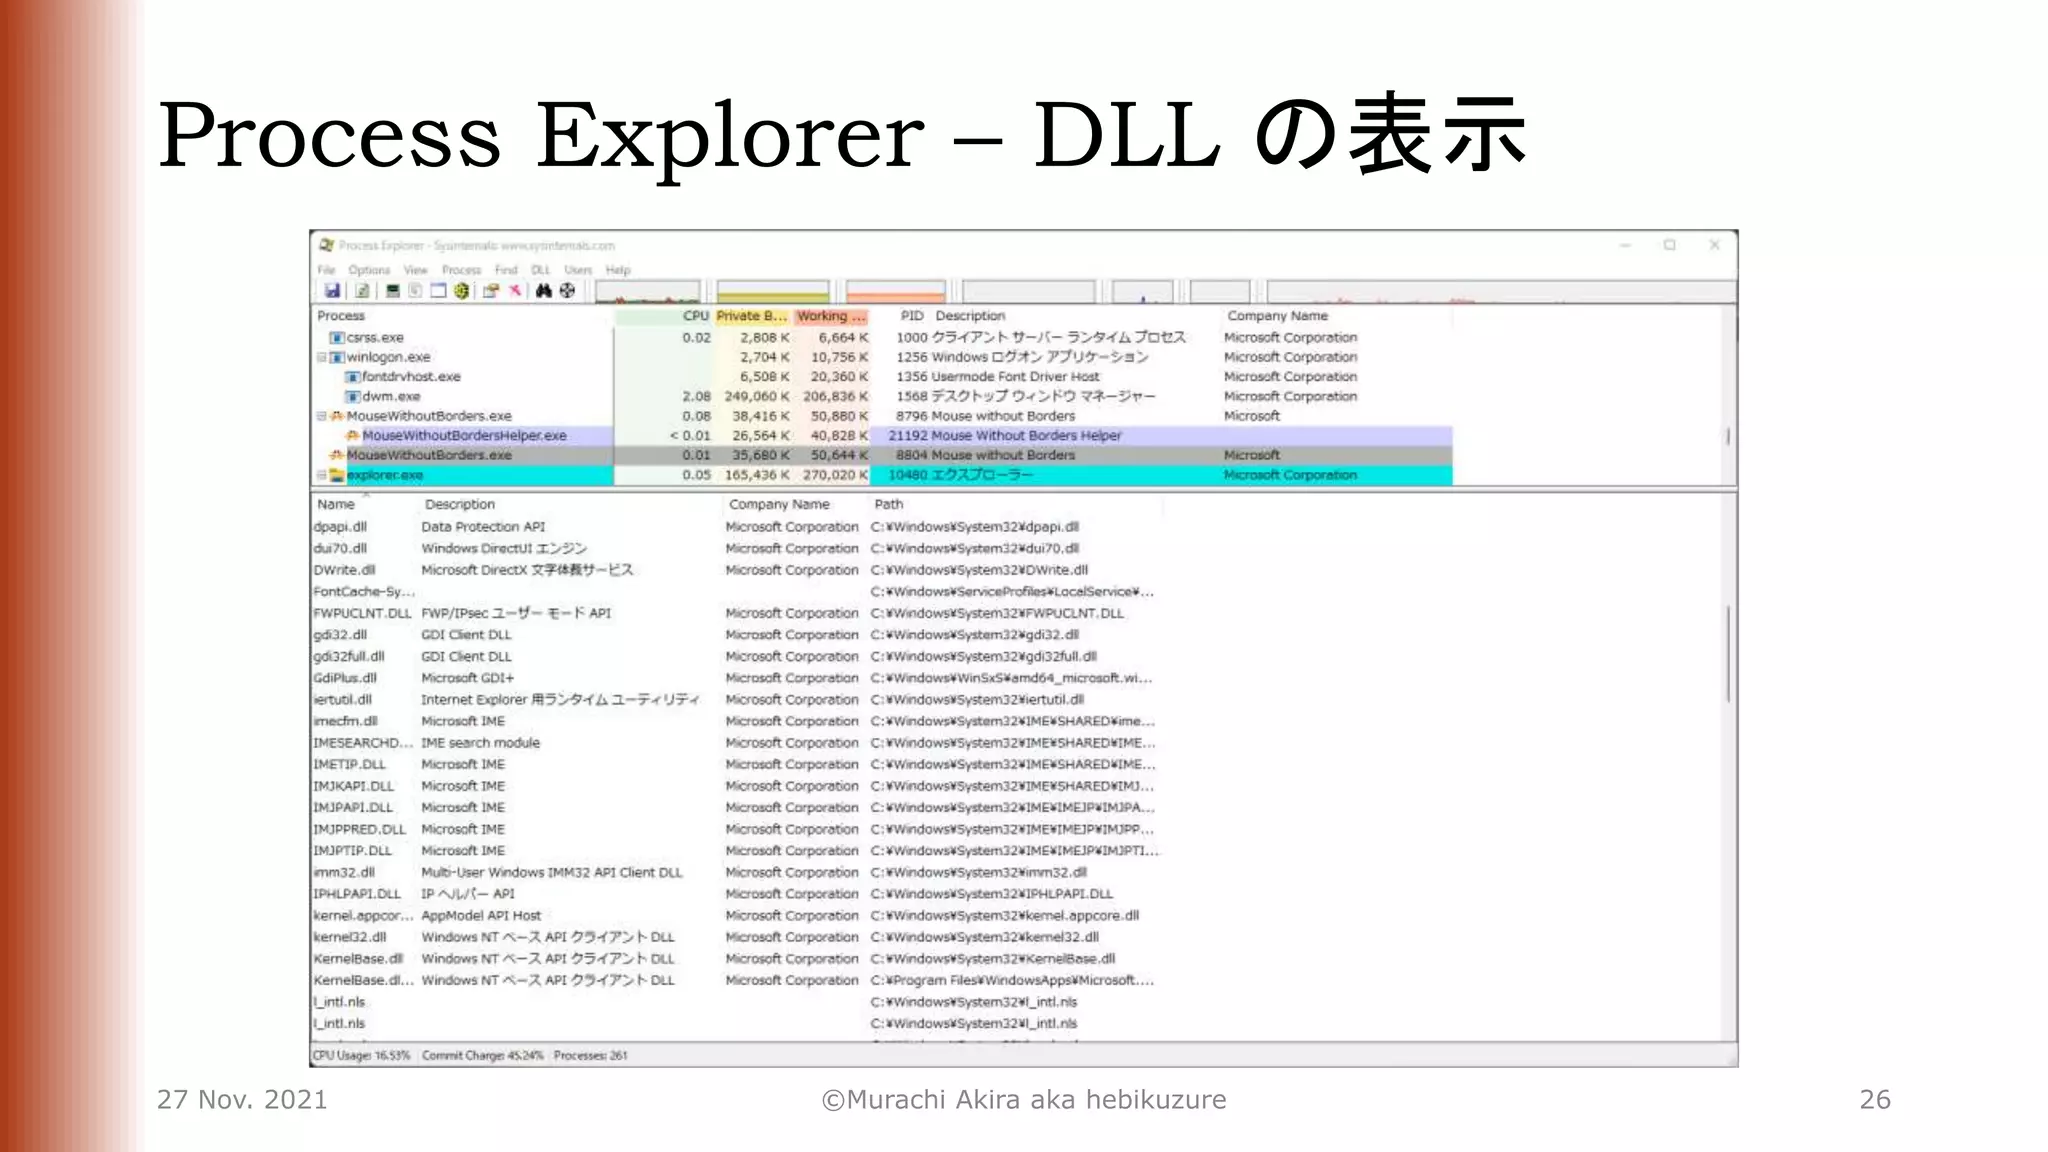Viewport: 2048px width, 1152px height.
Task: Click the CPU usage mini graph in the toolbar
Action: click(648, 292)
